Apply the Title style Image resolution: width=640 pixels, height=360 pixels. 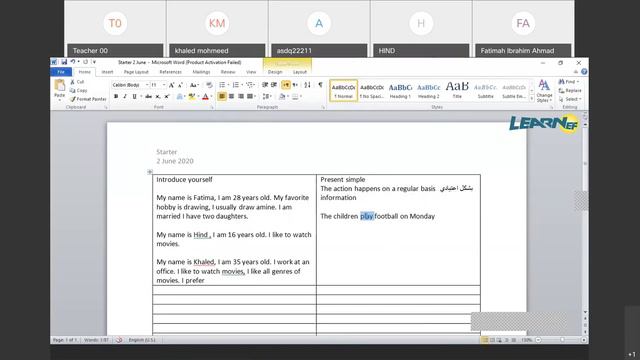point(457,91)
